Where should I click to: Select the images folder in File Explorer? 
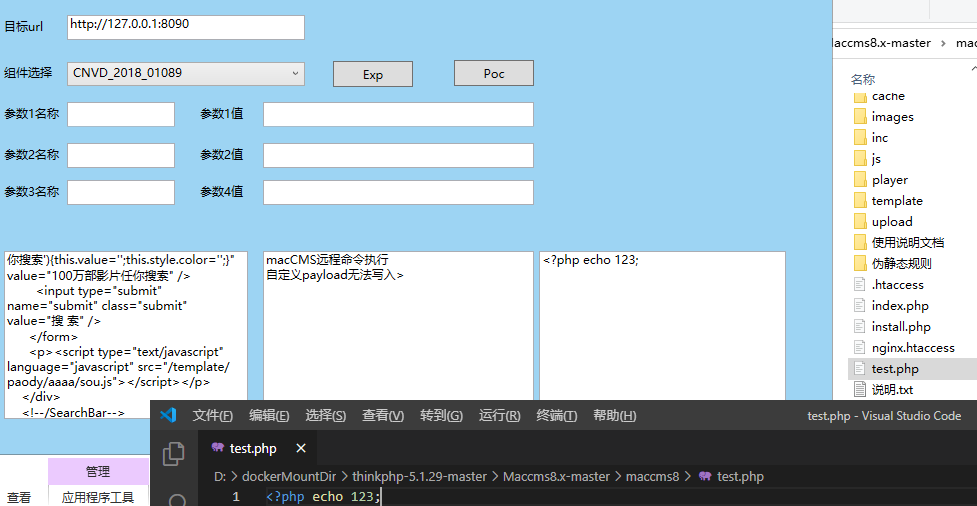pyautogui.click(x=892, y=117)
